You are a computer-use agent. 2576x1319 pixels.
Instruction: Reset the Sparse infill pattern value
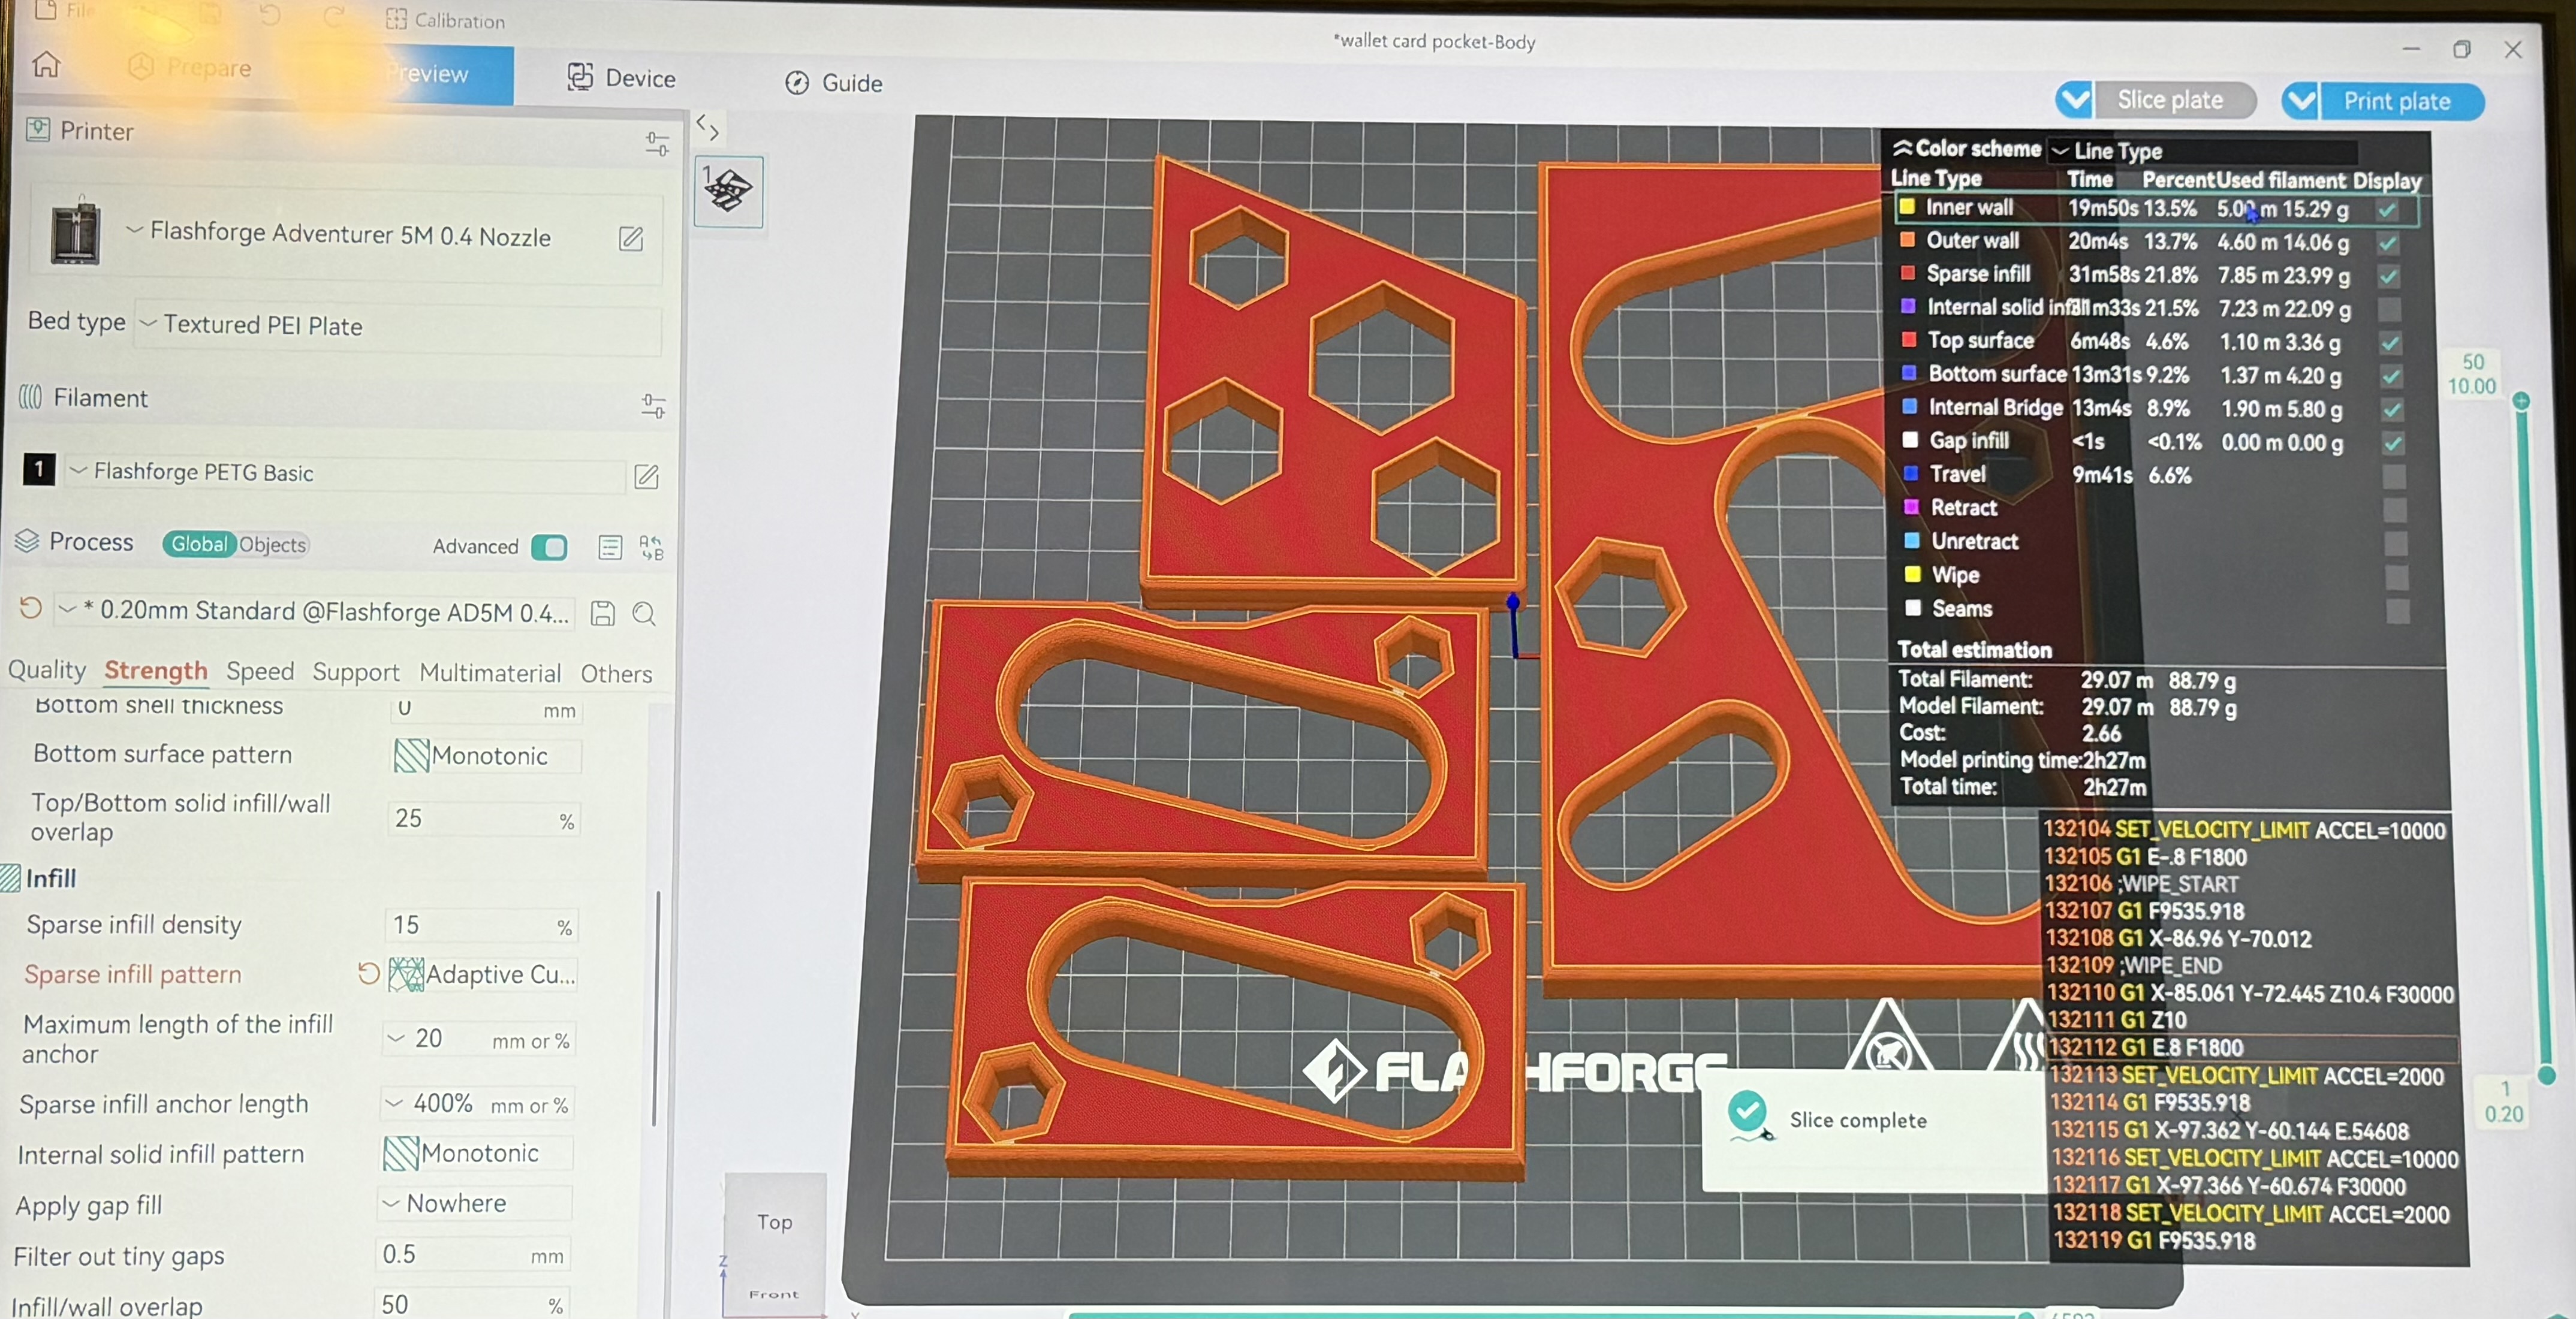click(x=368, y=973)
